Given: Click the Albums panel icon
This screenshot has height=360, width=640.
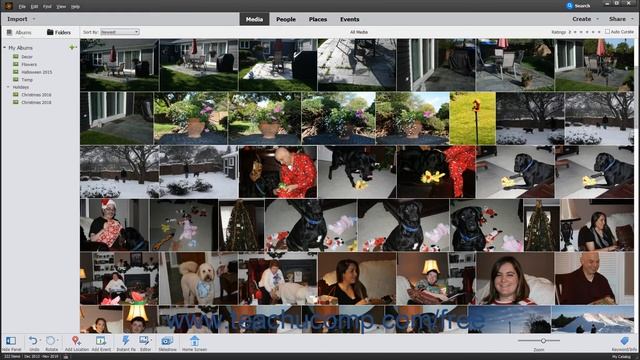Looking at the screenshot, I should click(x=9, y=32).
